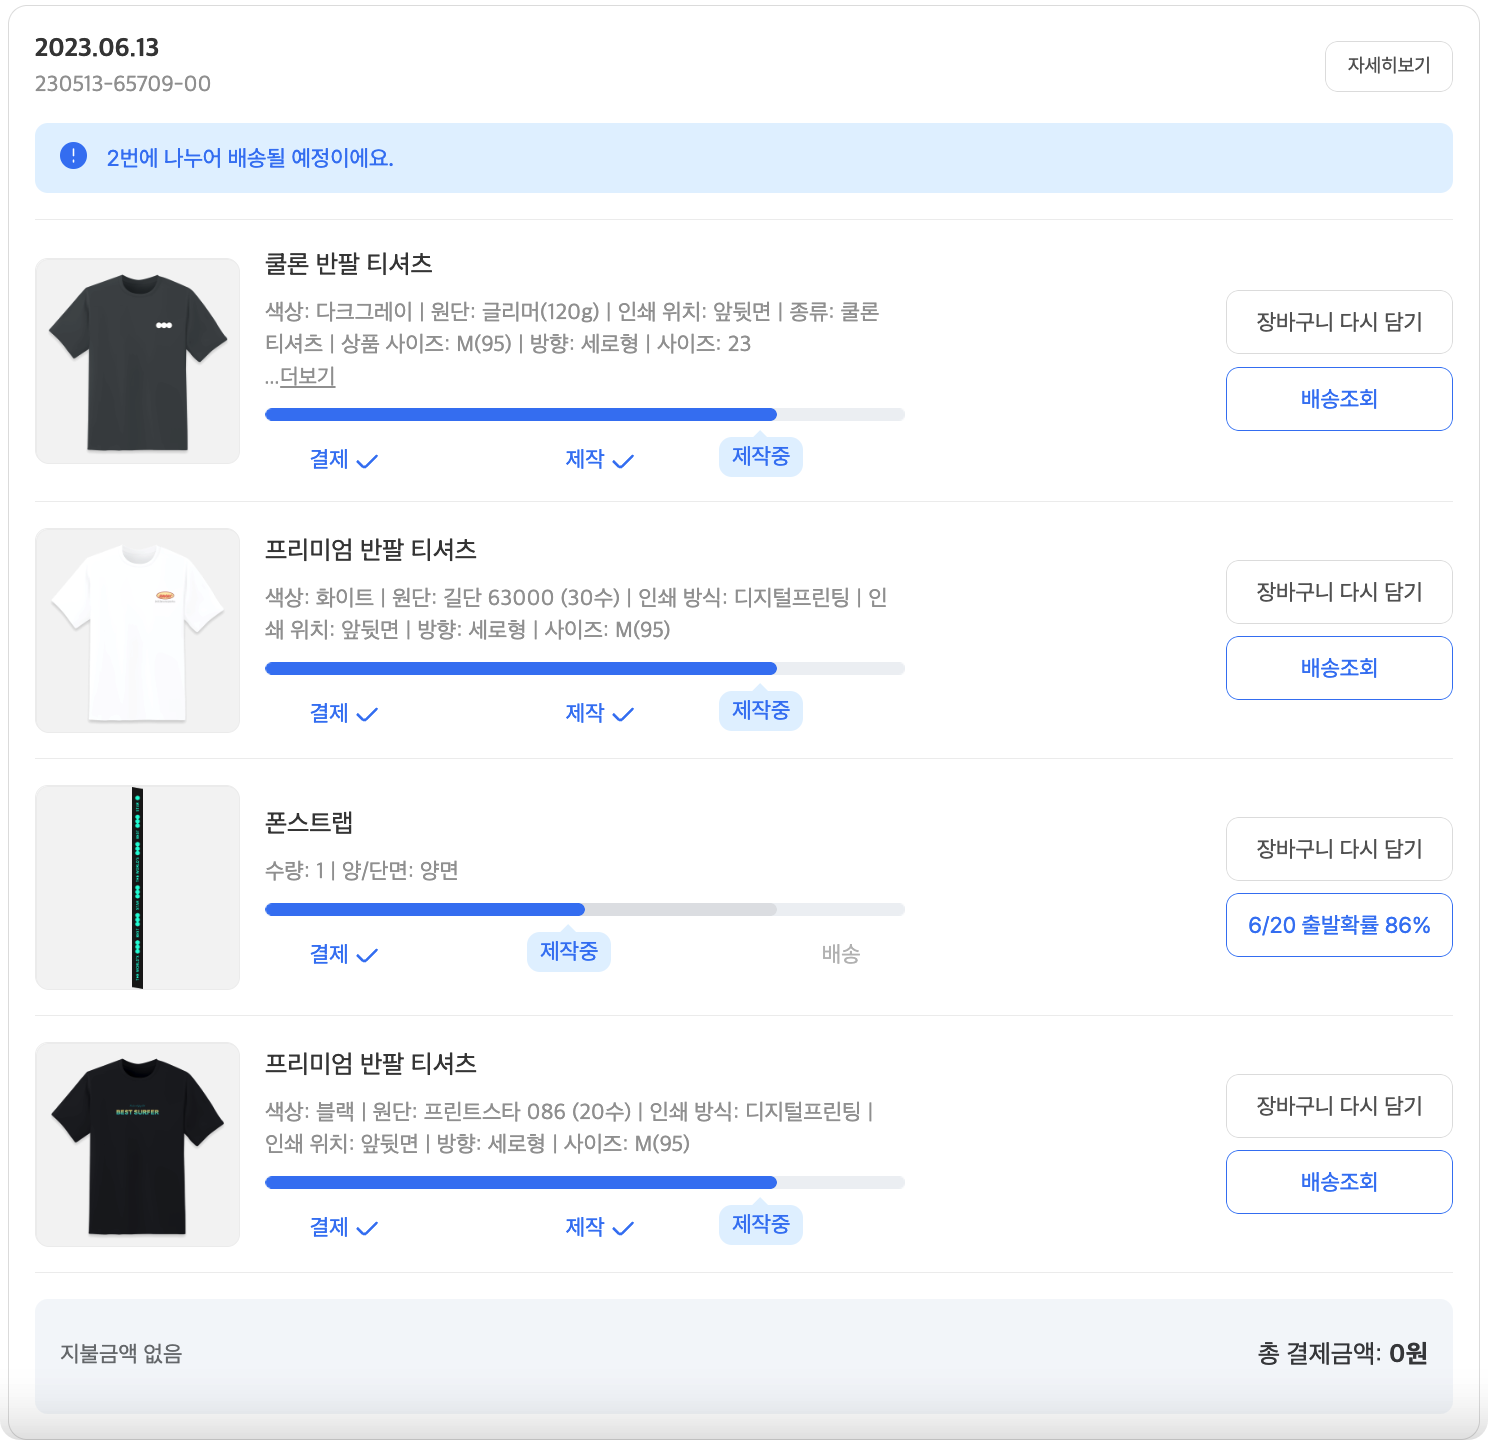The width and height of the screenshot is (1488, 1440).
Task: Click the progress bar of the 폰스트랩 item
Action: coord(584,909)
